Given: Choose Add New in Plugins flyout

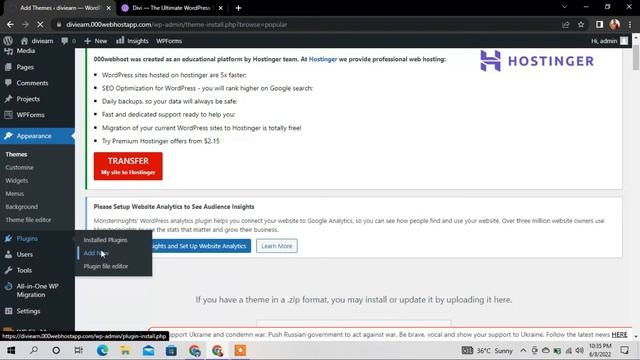Looking at the screenshot, I should (96, 253).
